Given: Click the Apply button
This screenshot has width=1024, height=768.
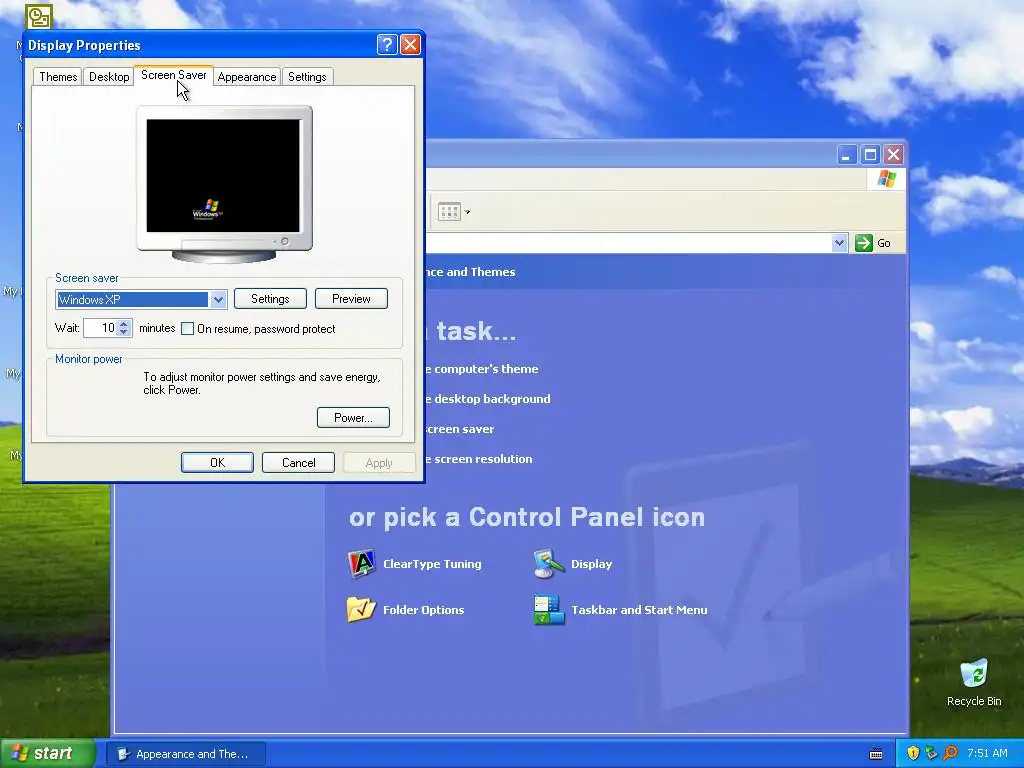Looking at the screenshot, I should click(379, 462).
